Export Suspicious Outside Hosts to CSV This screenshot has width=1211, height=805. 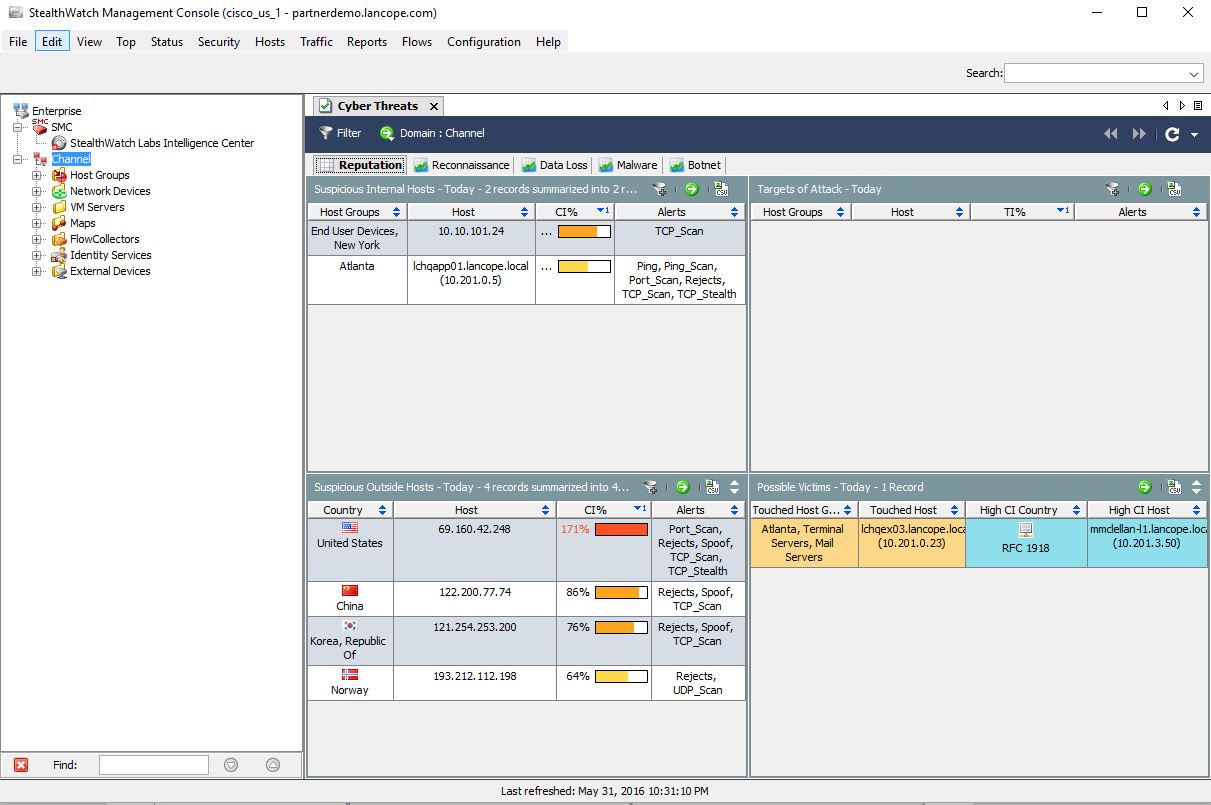point(712,487)
